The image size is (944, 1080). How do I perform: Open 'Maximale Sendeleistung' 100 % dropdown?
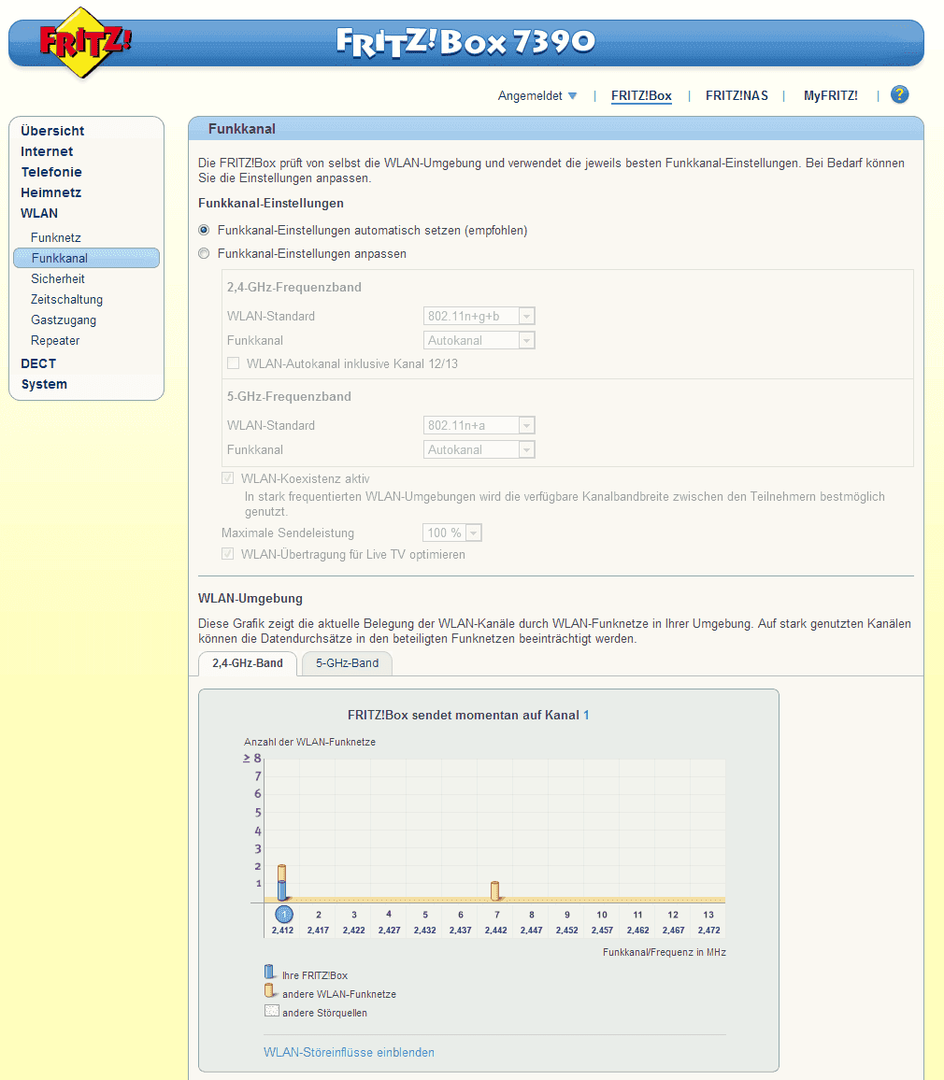(452, 532)
